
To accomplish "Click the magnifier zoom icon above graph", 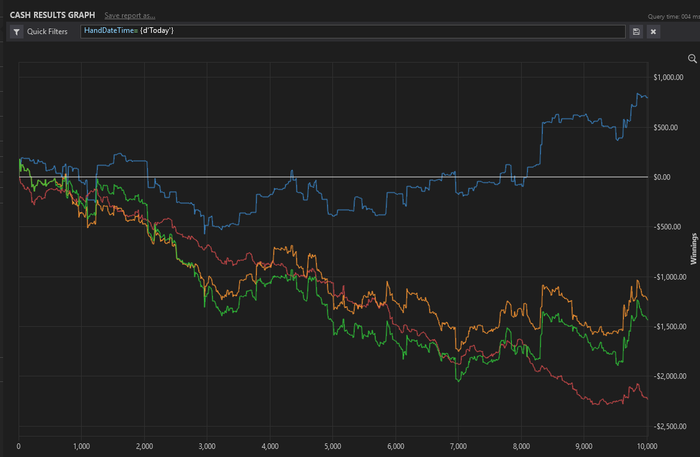I will point(692,58).
